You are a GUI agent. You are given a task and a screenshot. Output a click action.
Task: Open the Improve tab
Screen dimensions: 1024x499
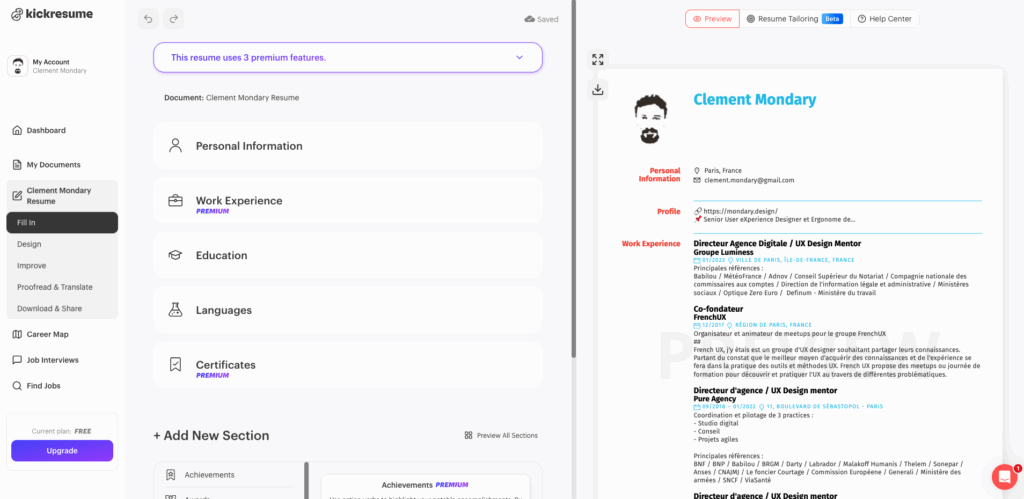pos(62,266)
